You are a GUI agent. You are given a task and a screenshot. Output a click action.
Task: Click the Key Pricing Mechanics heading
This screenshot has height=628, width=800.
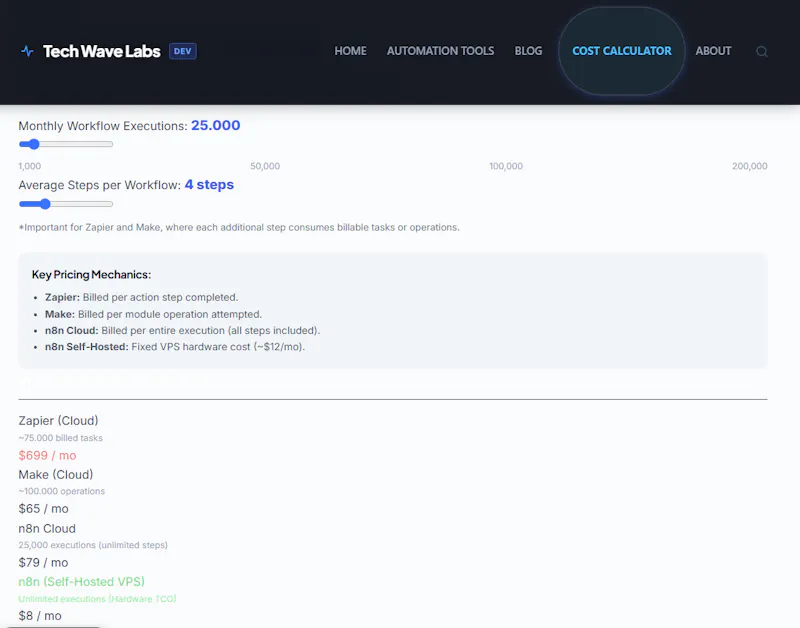coord(91,274)
